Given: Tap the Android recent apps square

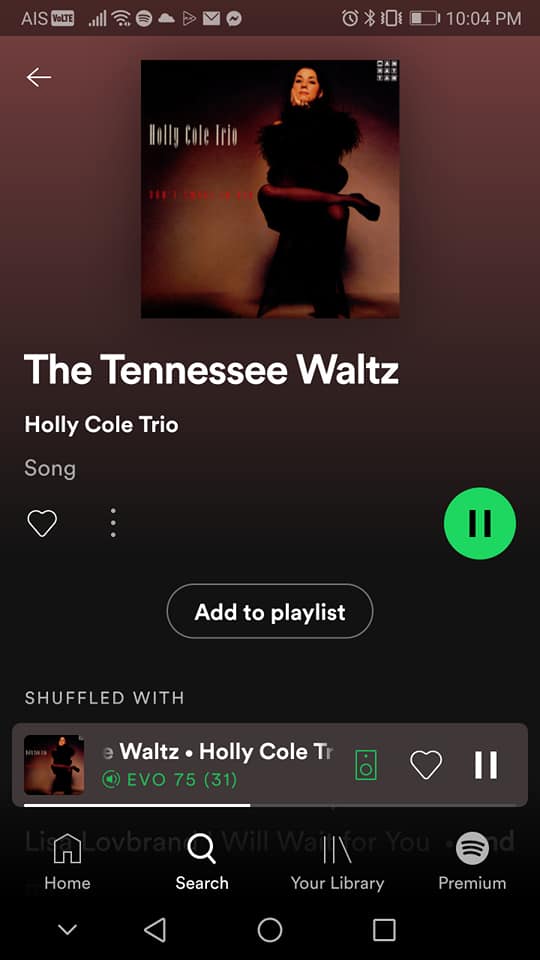Looking at the screenshot, I should (384, 929).
